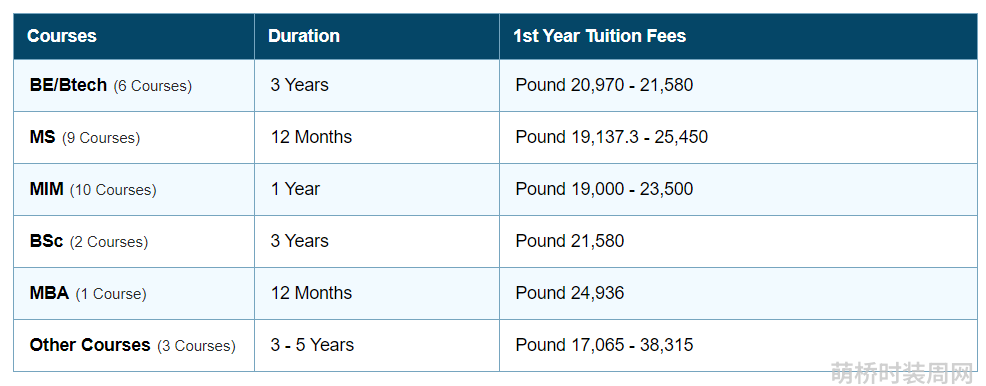Click the 1st Year Tuition Fees header
Image resolution: width=986 pixels, height=386 pixels.
pyautogui.click(x=599, y=36)
